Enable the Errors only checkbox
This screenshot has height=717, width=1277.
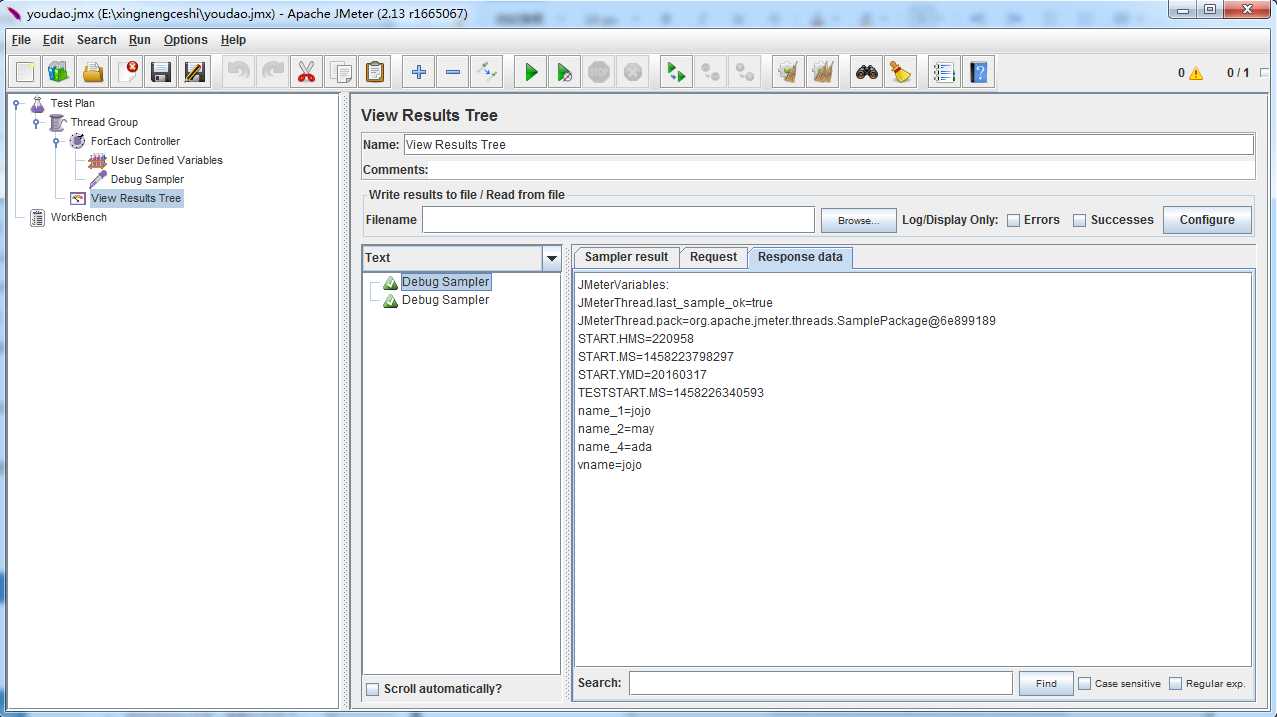coord(1013,220)
